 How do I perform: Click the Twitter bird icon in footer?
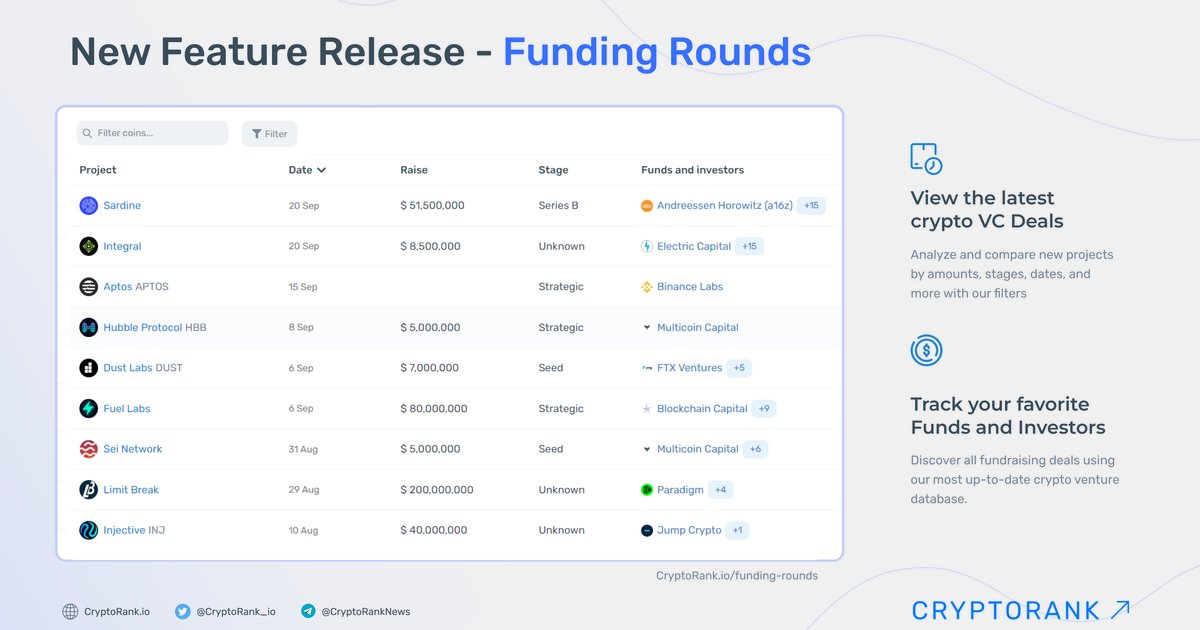point(182,611)
